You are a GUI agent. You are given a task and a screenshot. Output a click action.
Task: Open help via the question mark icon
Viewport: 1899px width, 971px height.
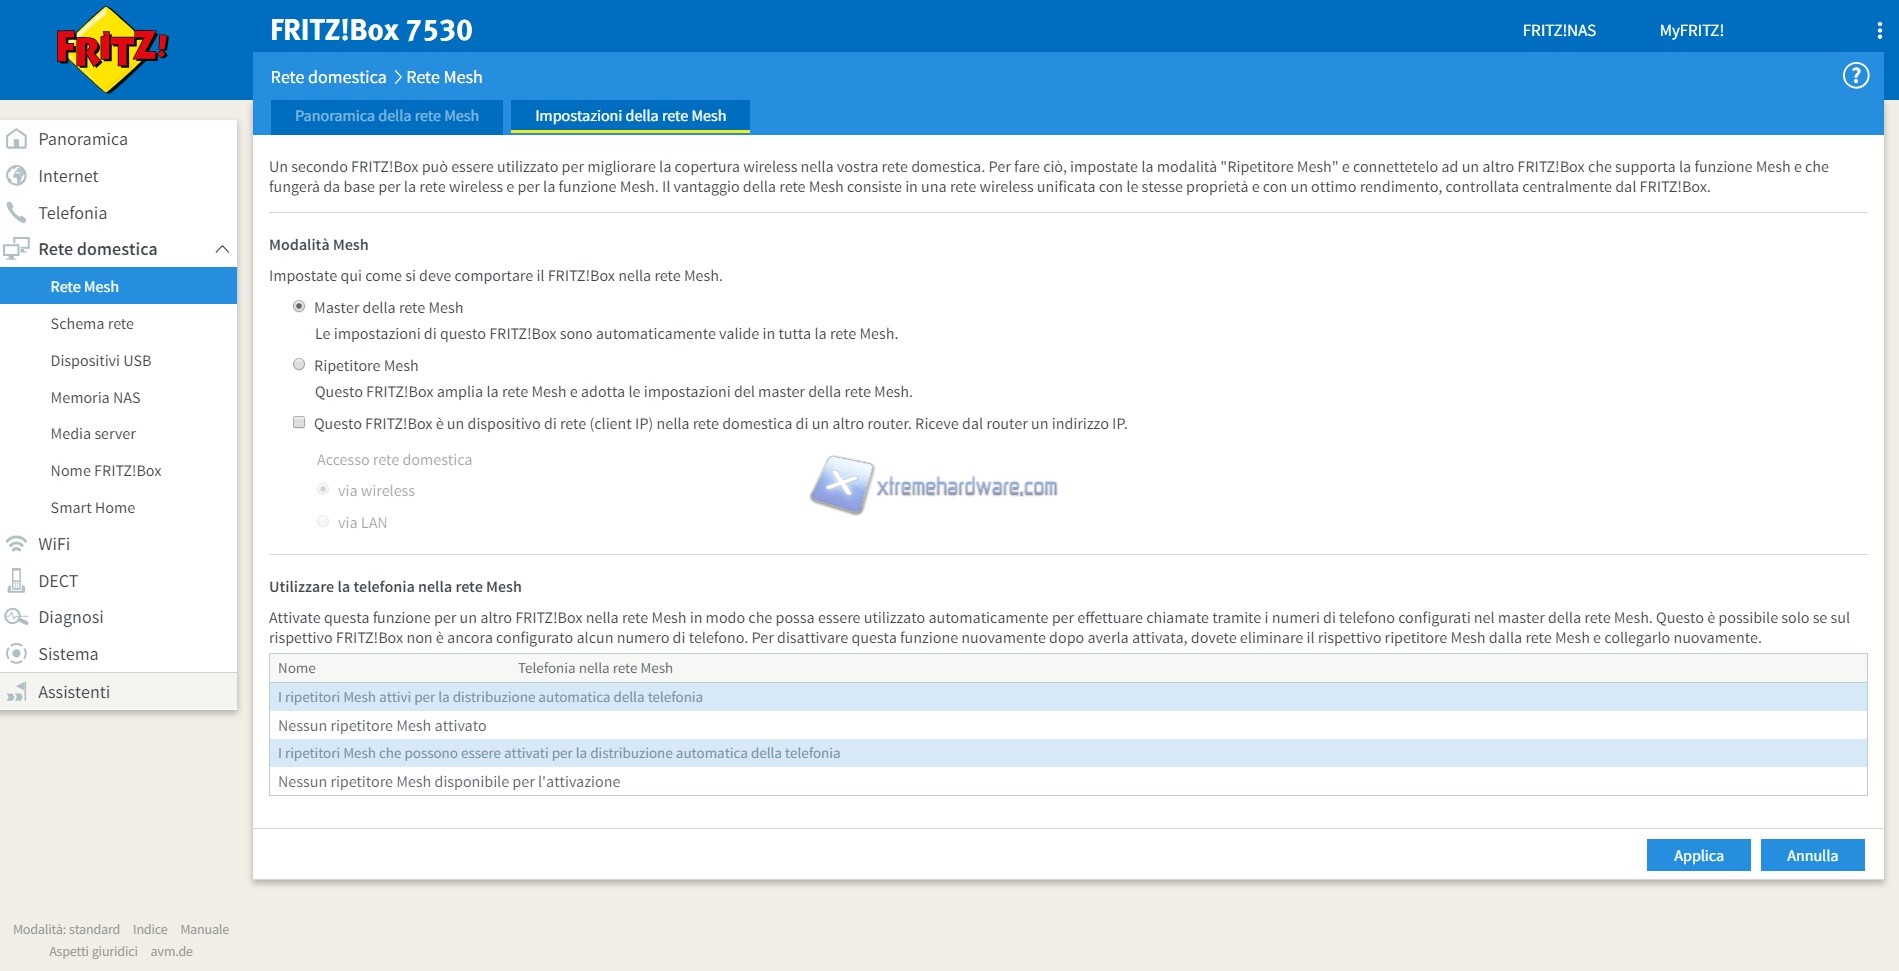[1855, 76]
